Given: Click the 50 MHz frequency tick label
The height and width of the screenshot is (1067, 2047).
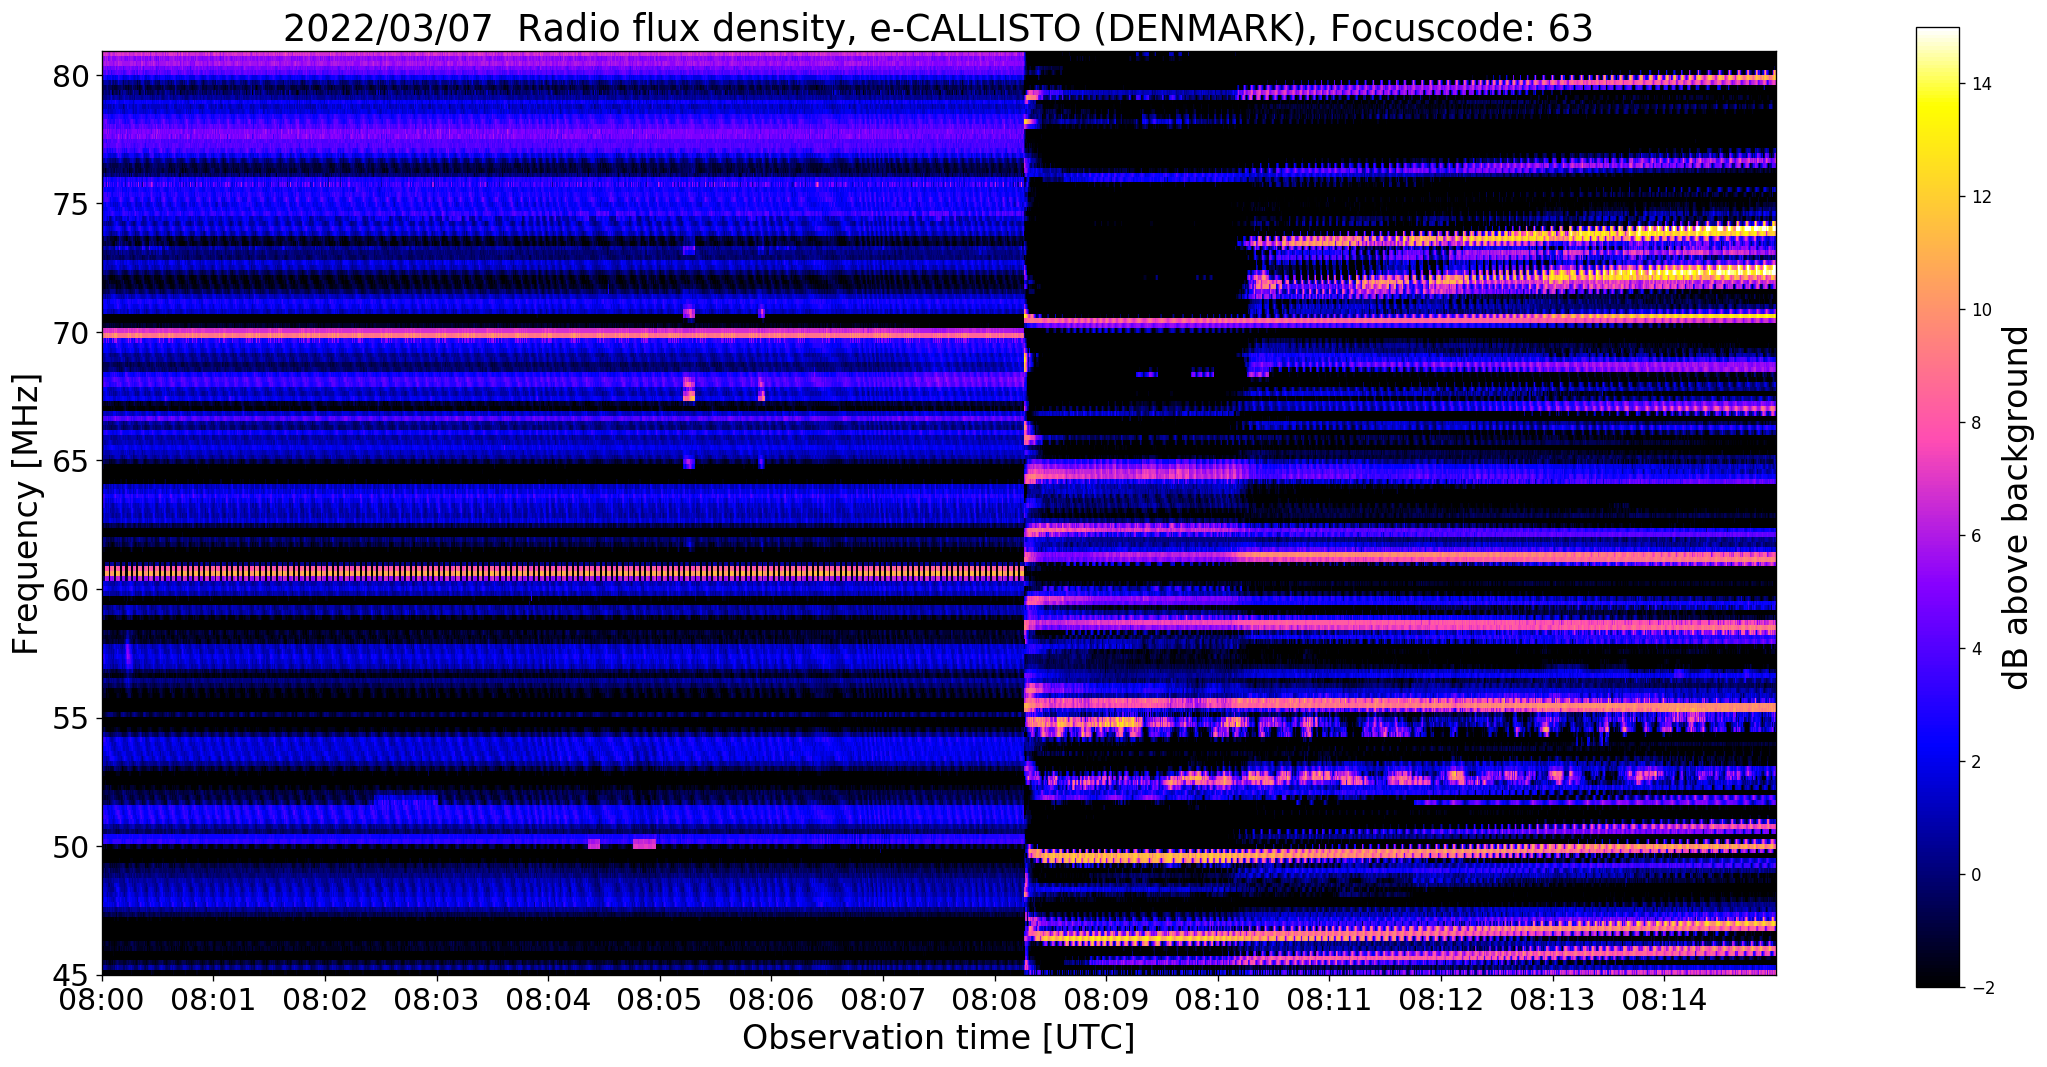Looking at the screenshot, I should click(x=71, y=847).
